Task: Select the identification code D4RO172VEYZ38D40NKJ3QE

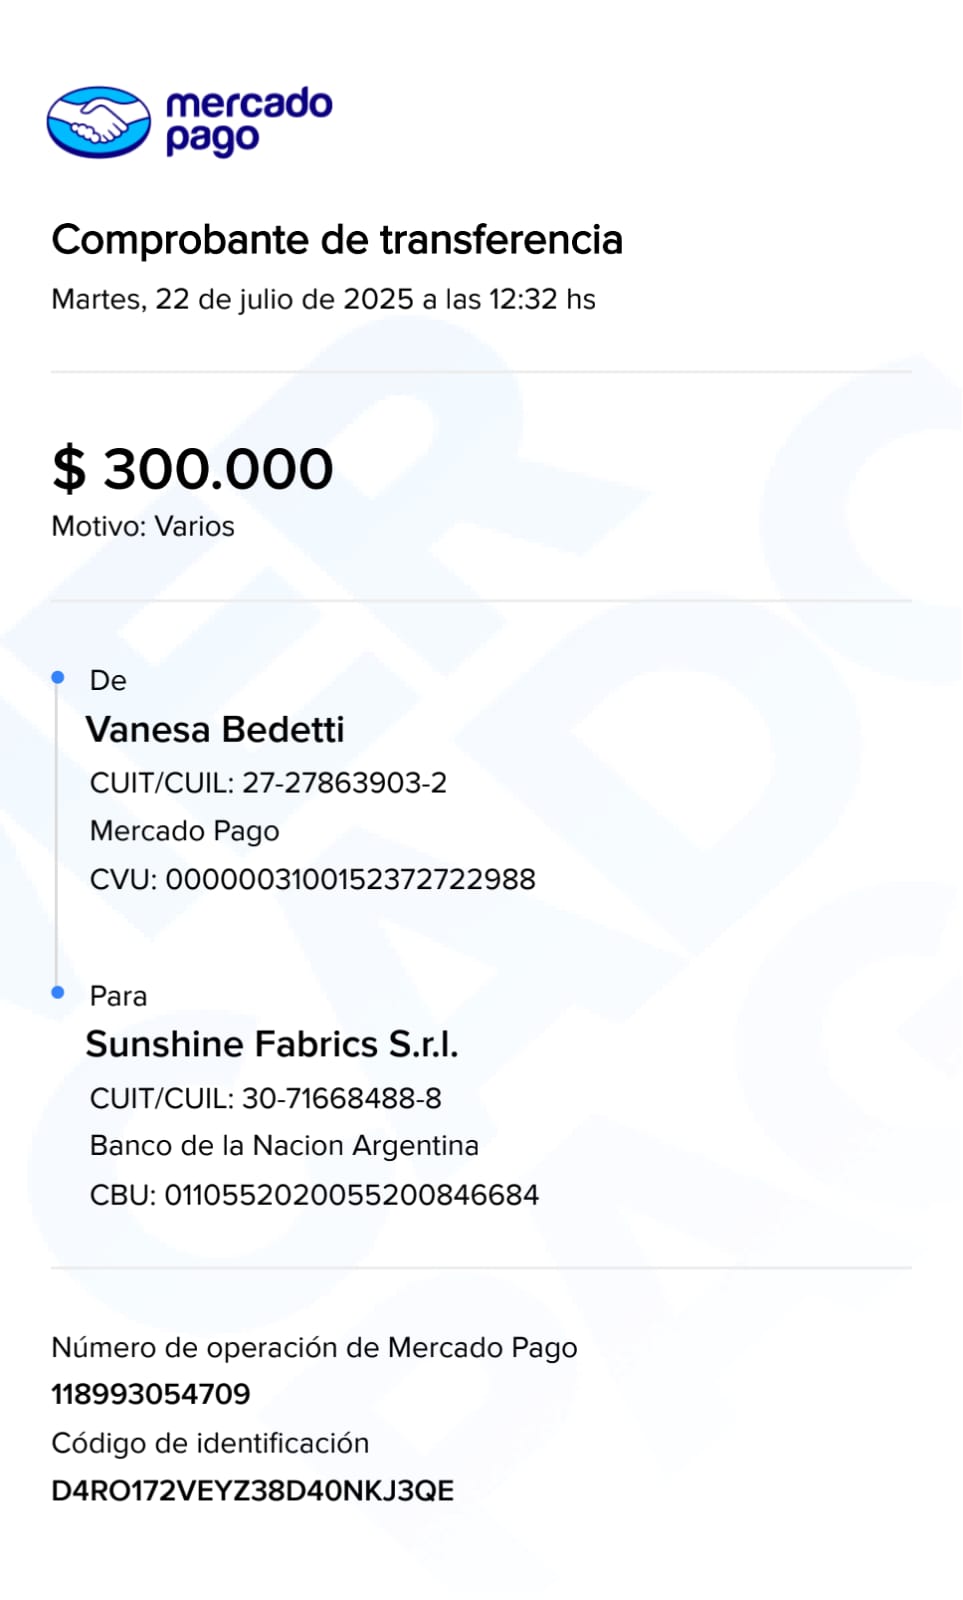Action: pyautogui.click(x=253, y=1491)
